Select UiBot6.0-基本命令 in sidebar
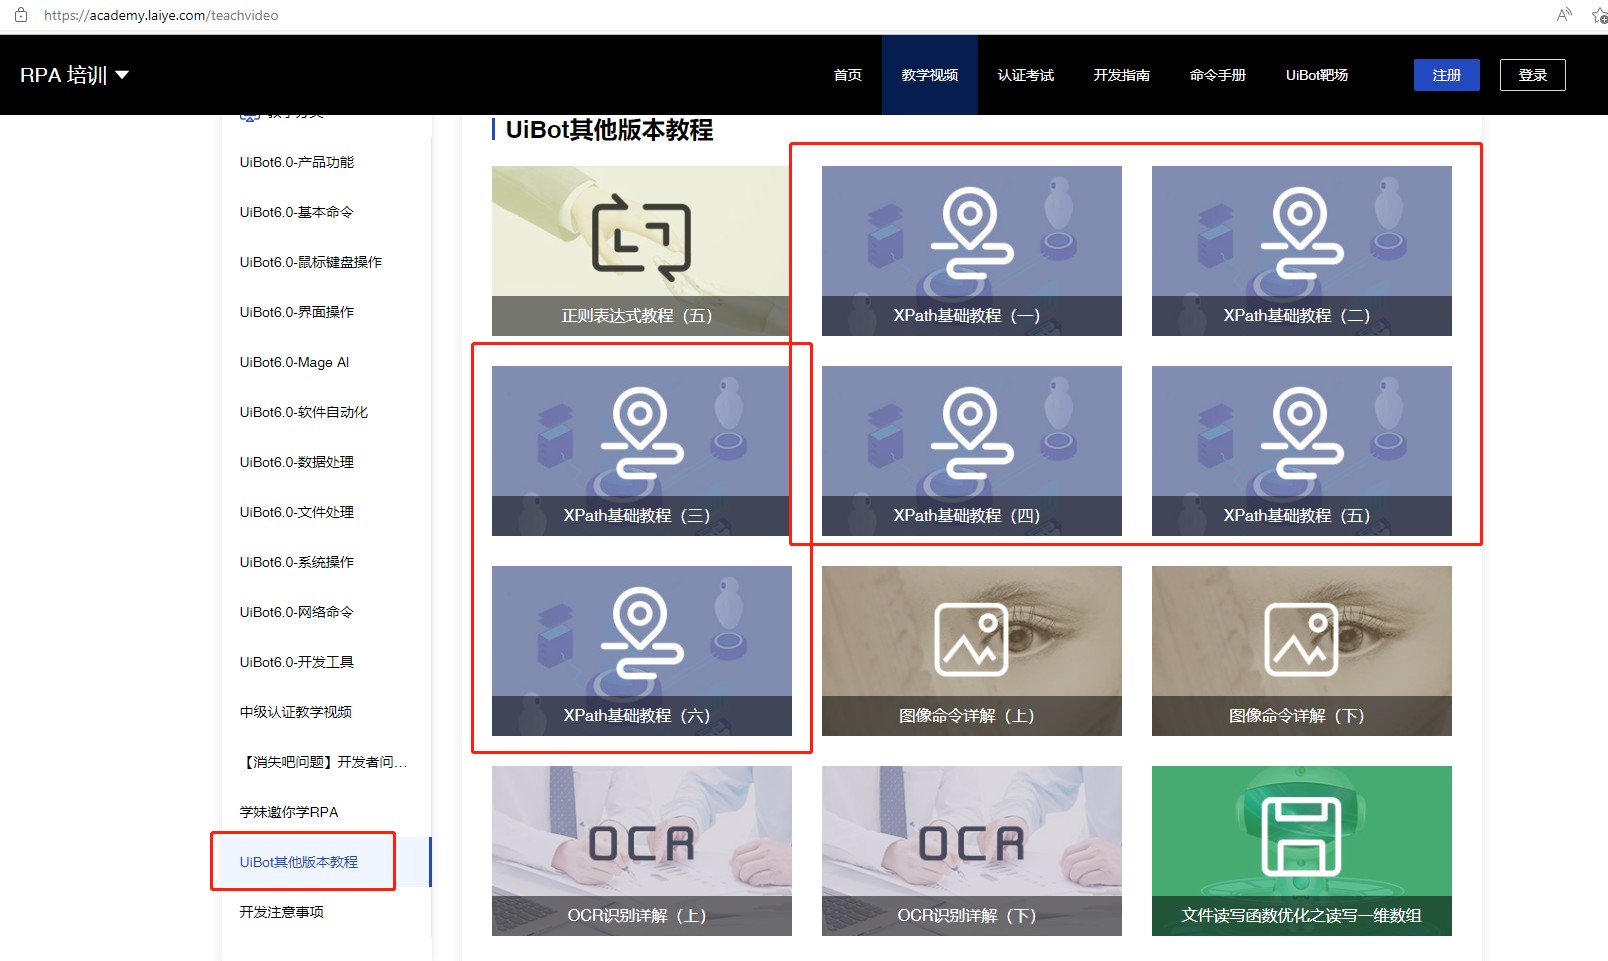This screenshot has width=1608, height=961. pyautogui.click(x=297, y=212)
